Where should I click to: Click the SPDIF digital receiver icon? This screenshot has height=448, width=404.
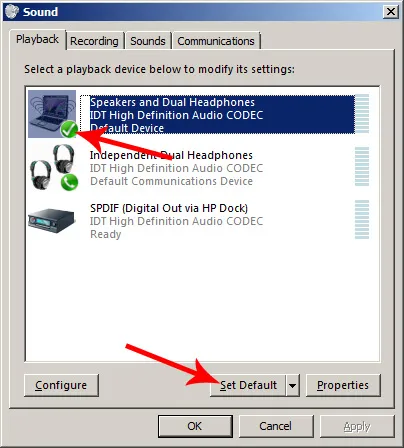coord(51,221)
